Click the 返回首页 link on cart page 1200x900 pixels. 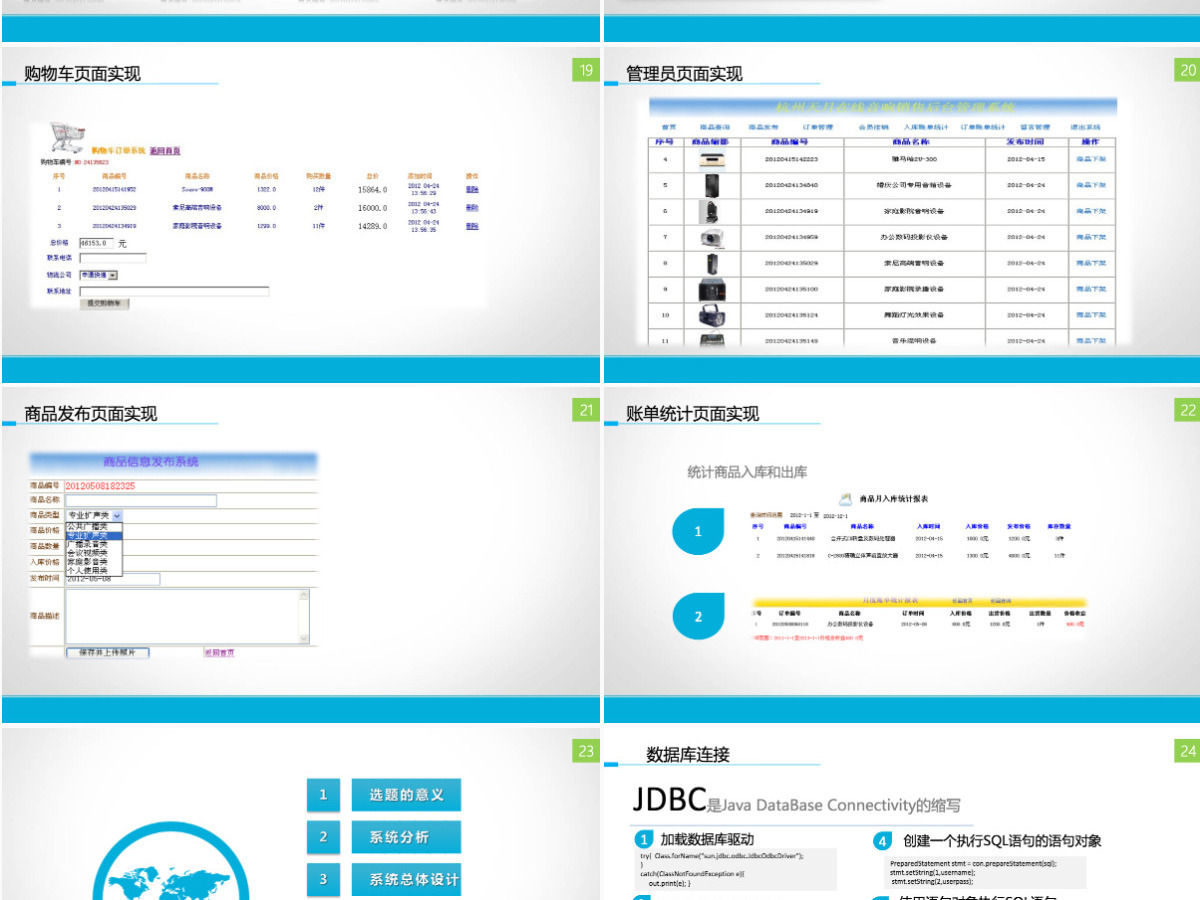[x=165, y=151]
